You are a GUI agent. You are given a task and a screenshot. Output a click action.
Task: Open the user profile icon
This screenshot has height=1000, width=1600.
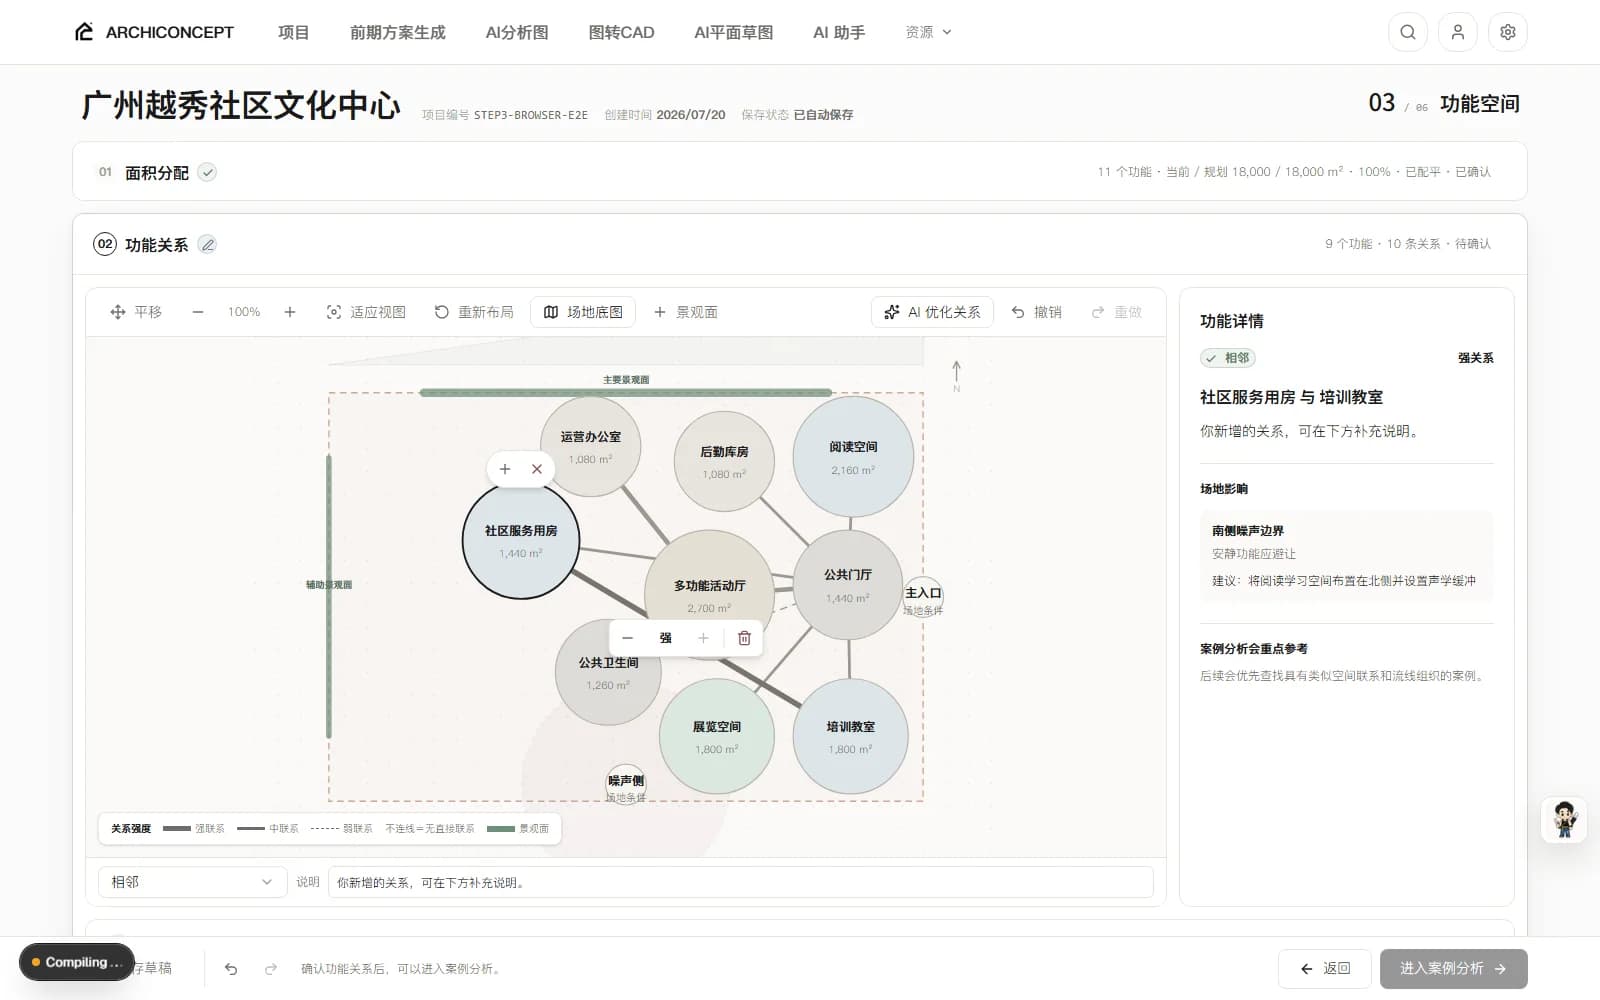tap(1457, 32)
